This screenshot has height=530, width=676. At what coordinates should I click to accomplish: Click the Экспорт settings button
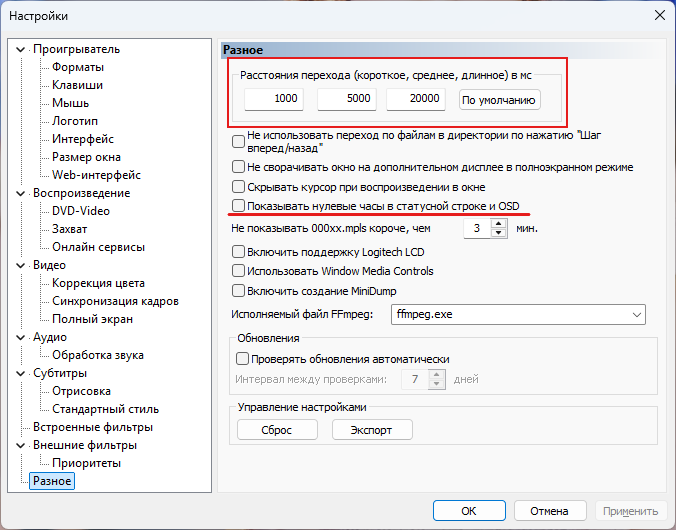(x=372, y=430)
